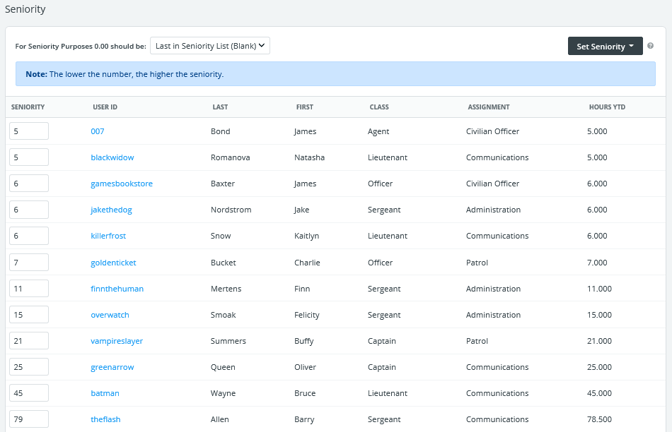Sort by Hours YTD column header
This screenshot has width=672, height=432.
(x=607, y=107)
